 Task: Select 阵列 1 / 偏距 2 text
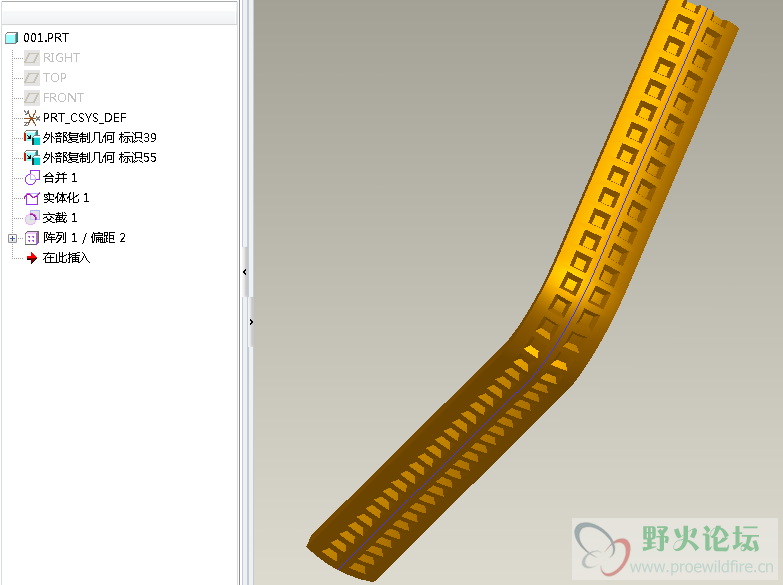click(x=84, y=238)
